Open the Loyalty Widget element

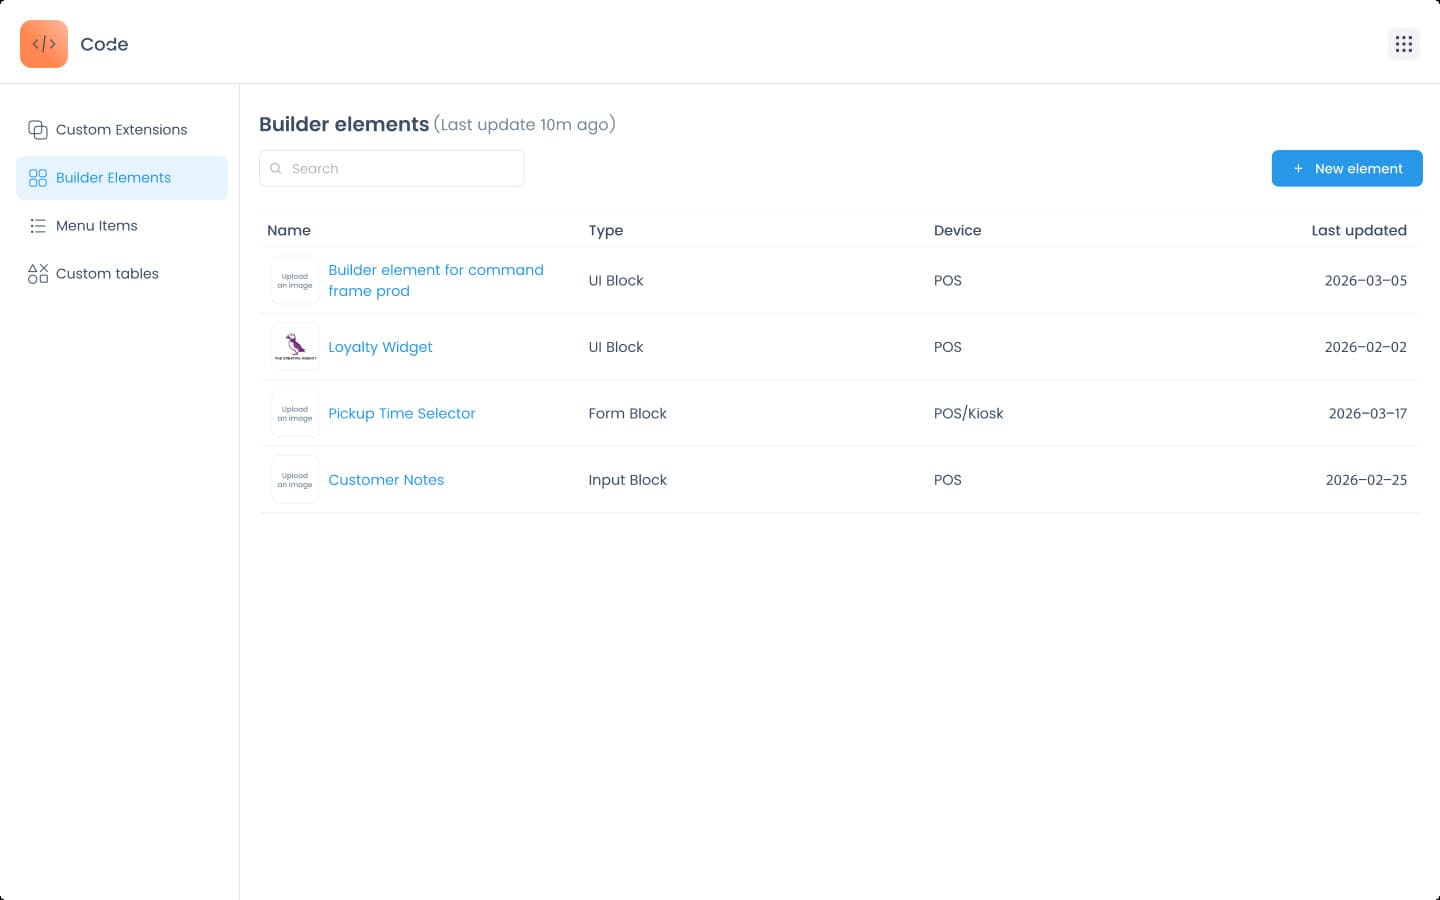[x=380, y=347]
